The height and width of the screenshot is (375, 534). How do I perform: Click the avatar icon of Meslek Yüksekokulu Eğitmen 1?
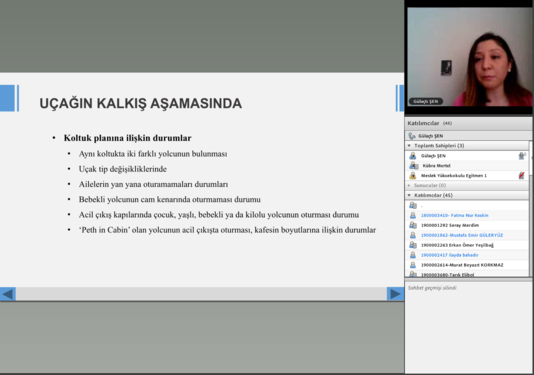[413, 175]
